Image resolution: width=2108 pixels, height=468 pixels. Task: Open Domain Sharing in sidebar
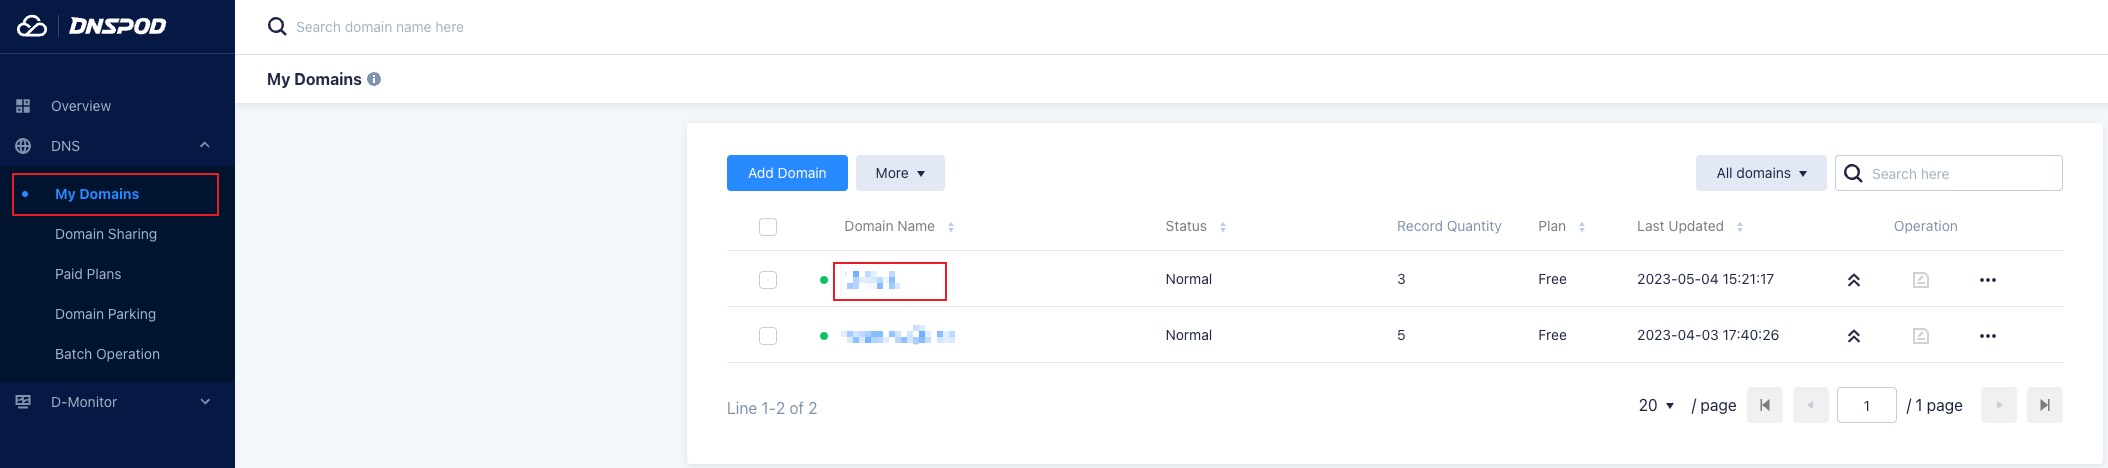(x=106, y=234)
